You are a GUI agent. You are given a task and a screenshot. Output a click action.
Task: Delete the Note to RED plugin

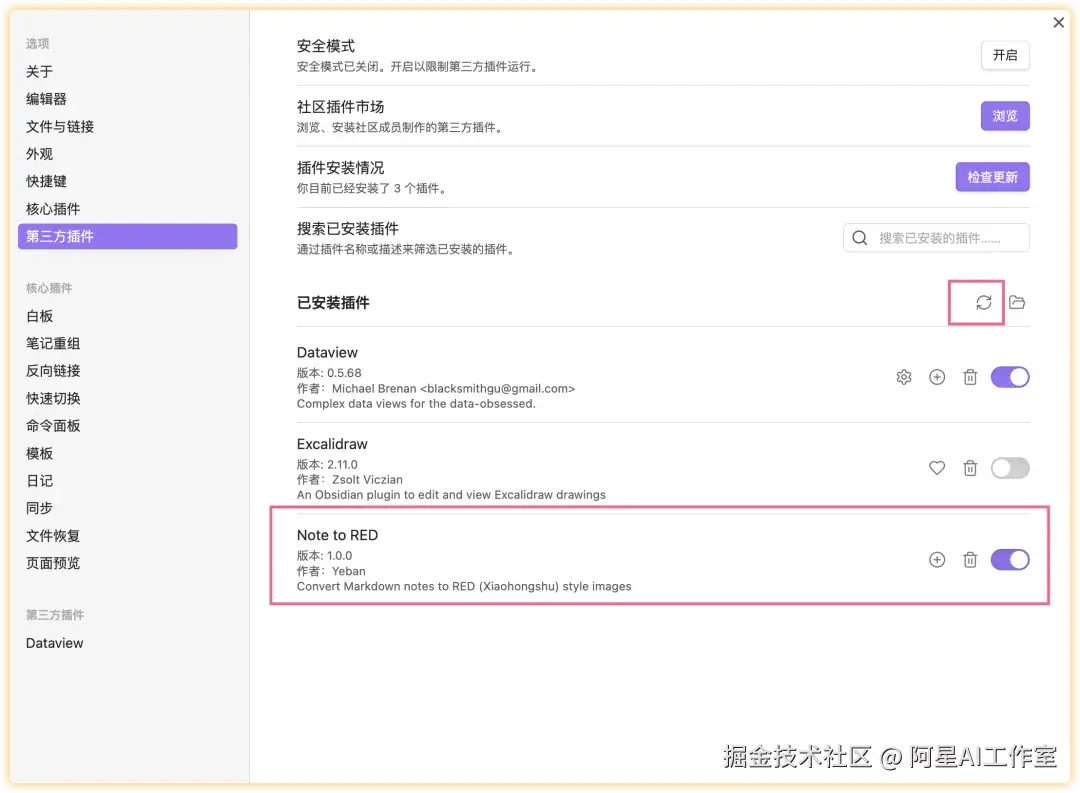(x=970, y=559)
